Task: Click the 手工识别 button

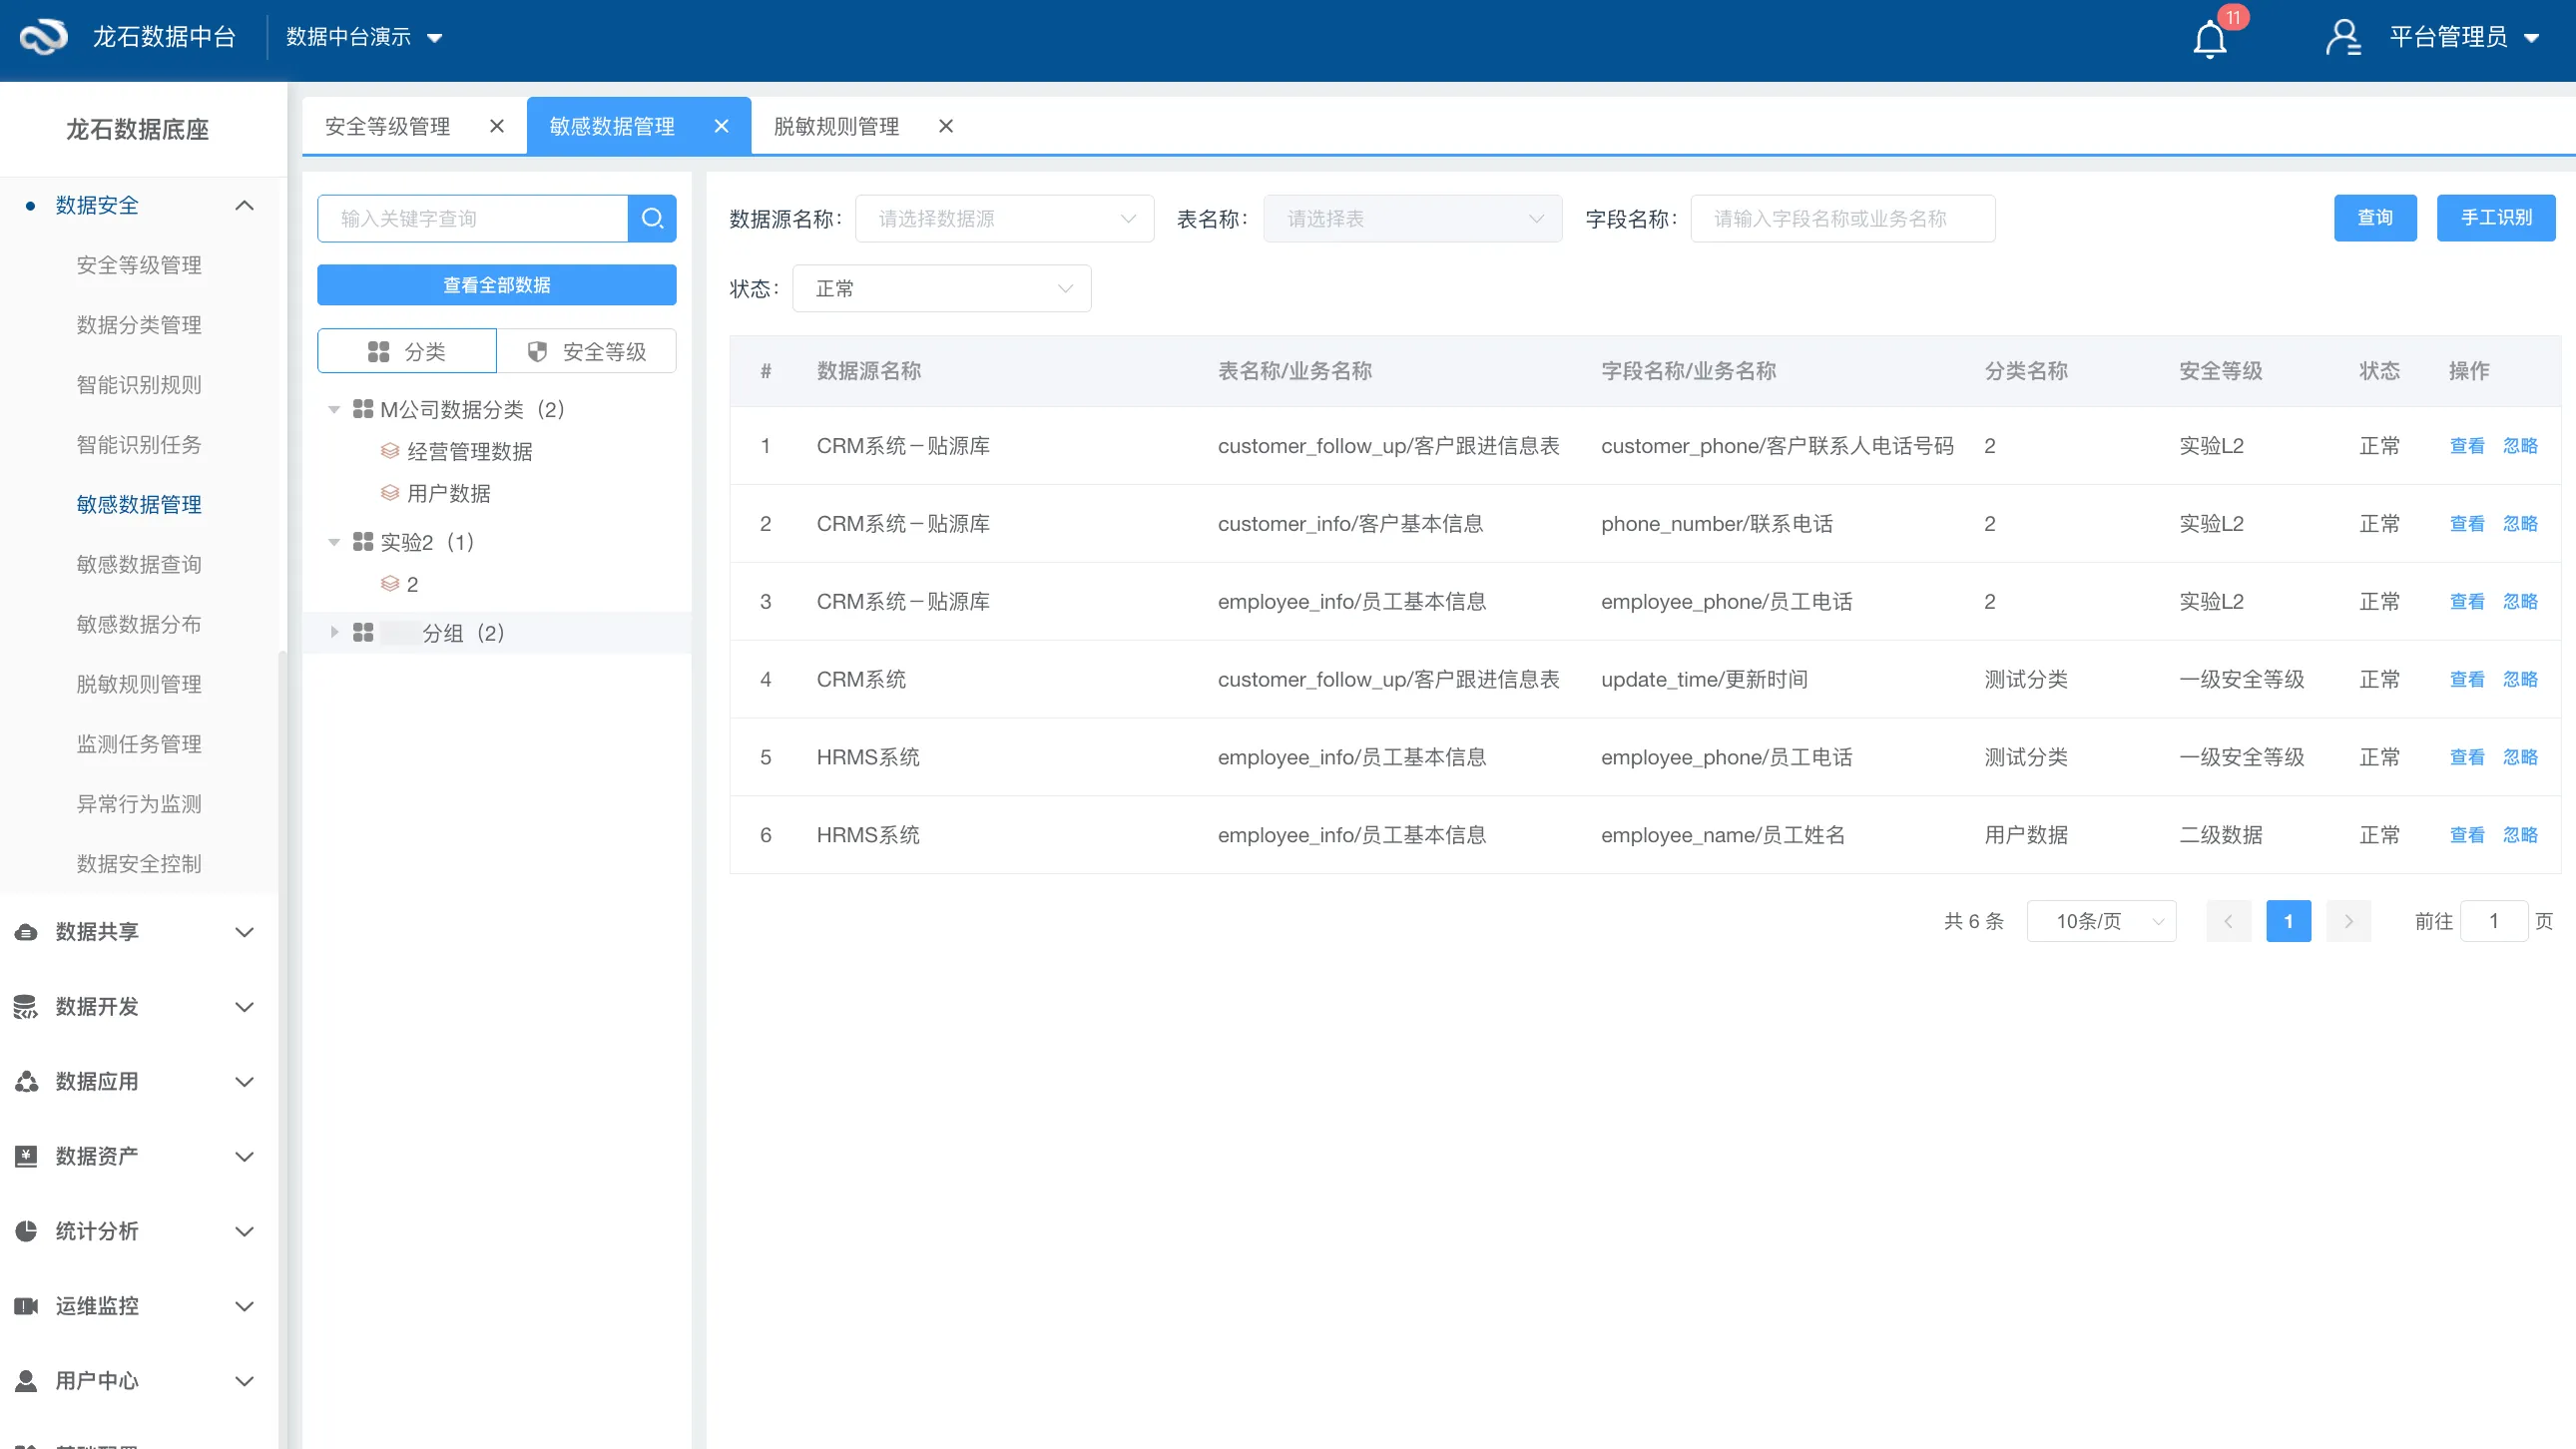Action: pos(2495,218)
